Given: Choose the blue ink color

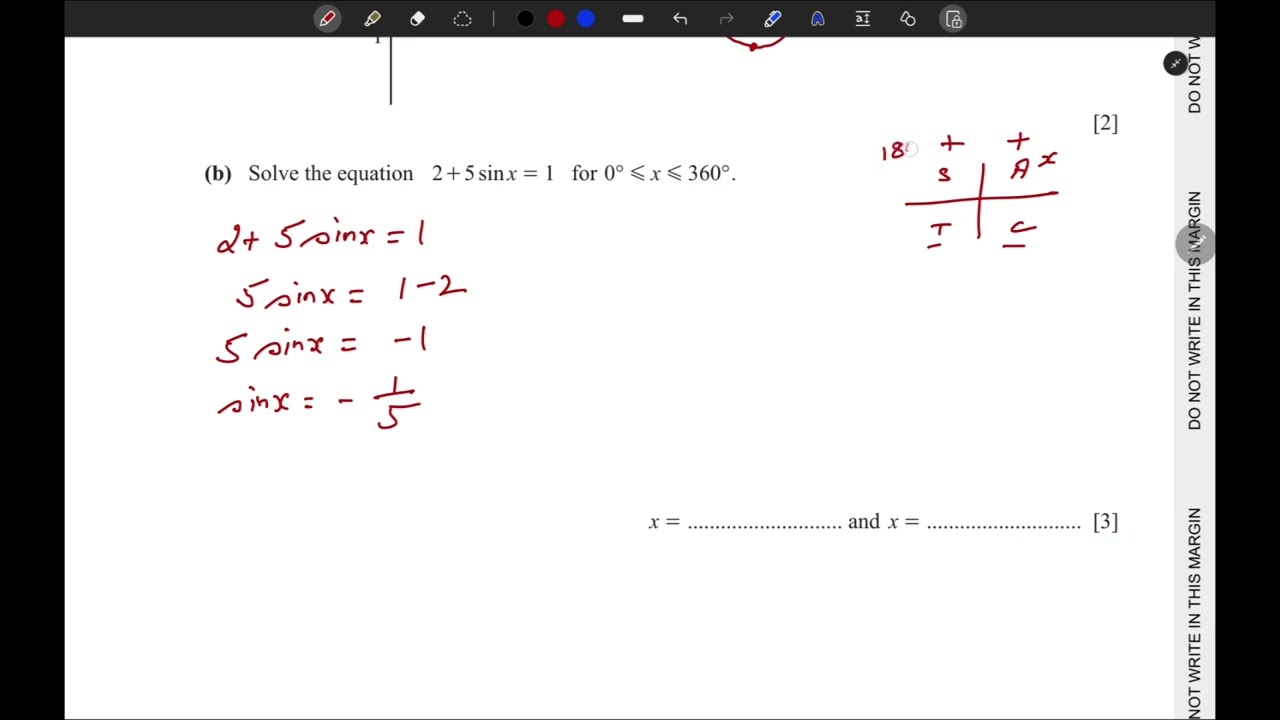Looking at the screenshot, I should [586, 19].
